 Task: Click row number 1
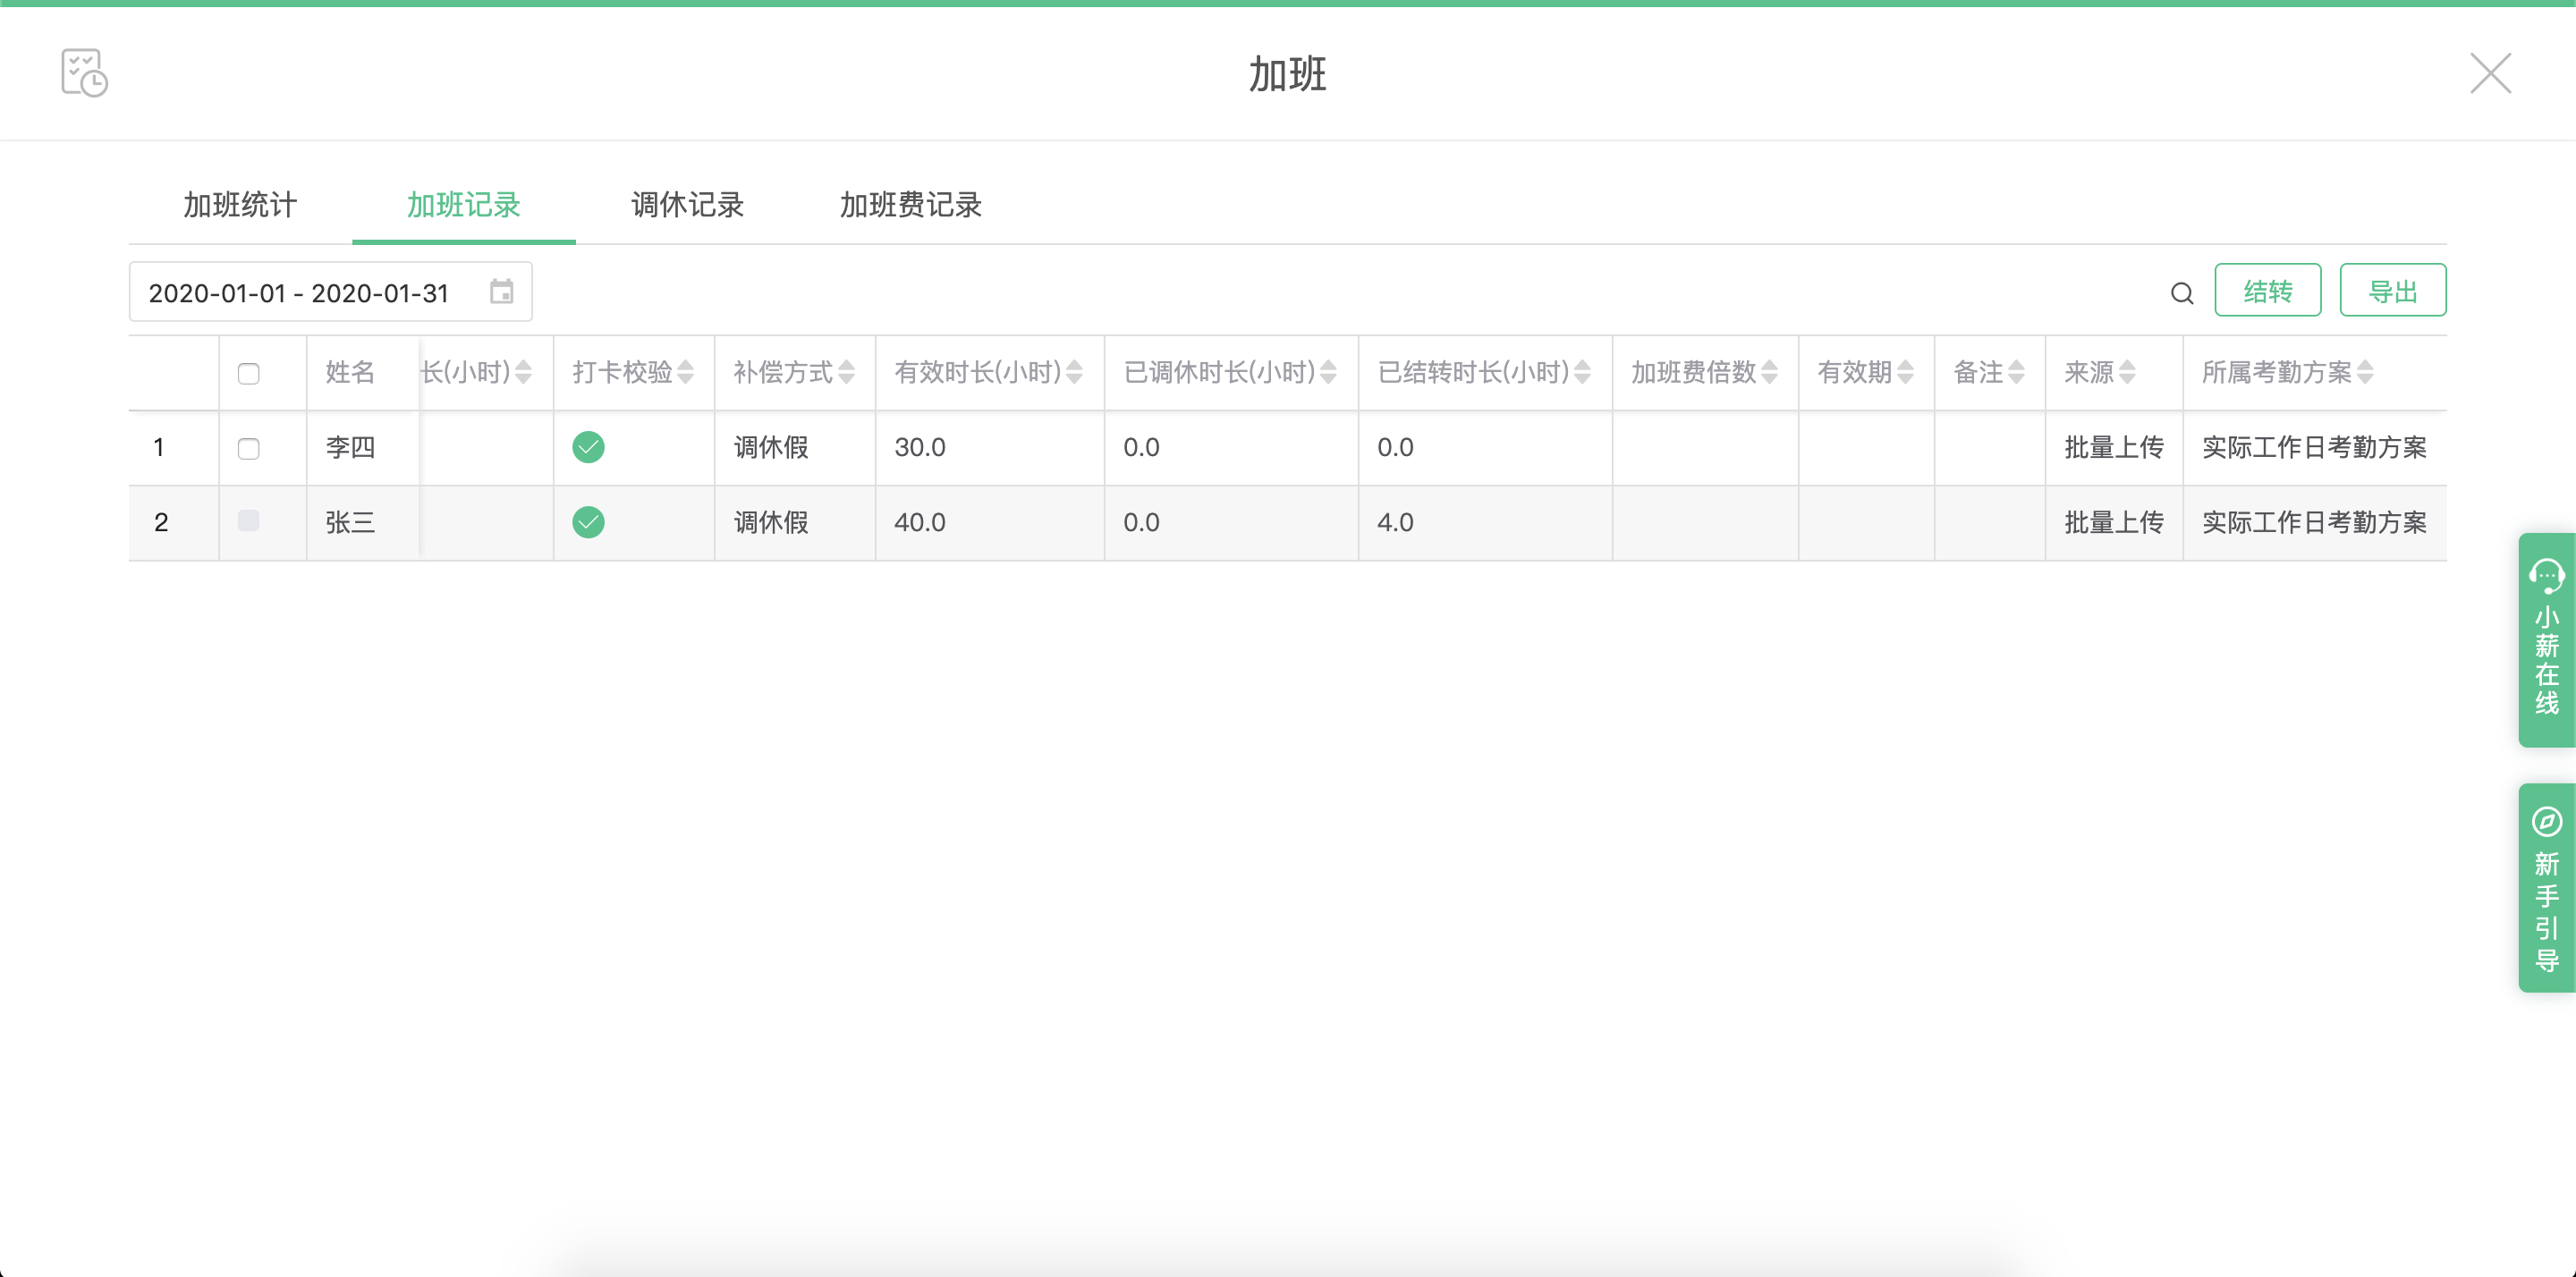tap(159, 447)
